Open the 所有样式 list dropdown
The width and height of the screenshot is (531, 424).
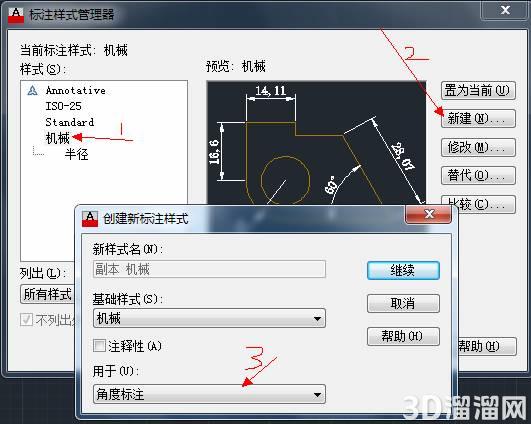click(47, 294)
